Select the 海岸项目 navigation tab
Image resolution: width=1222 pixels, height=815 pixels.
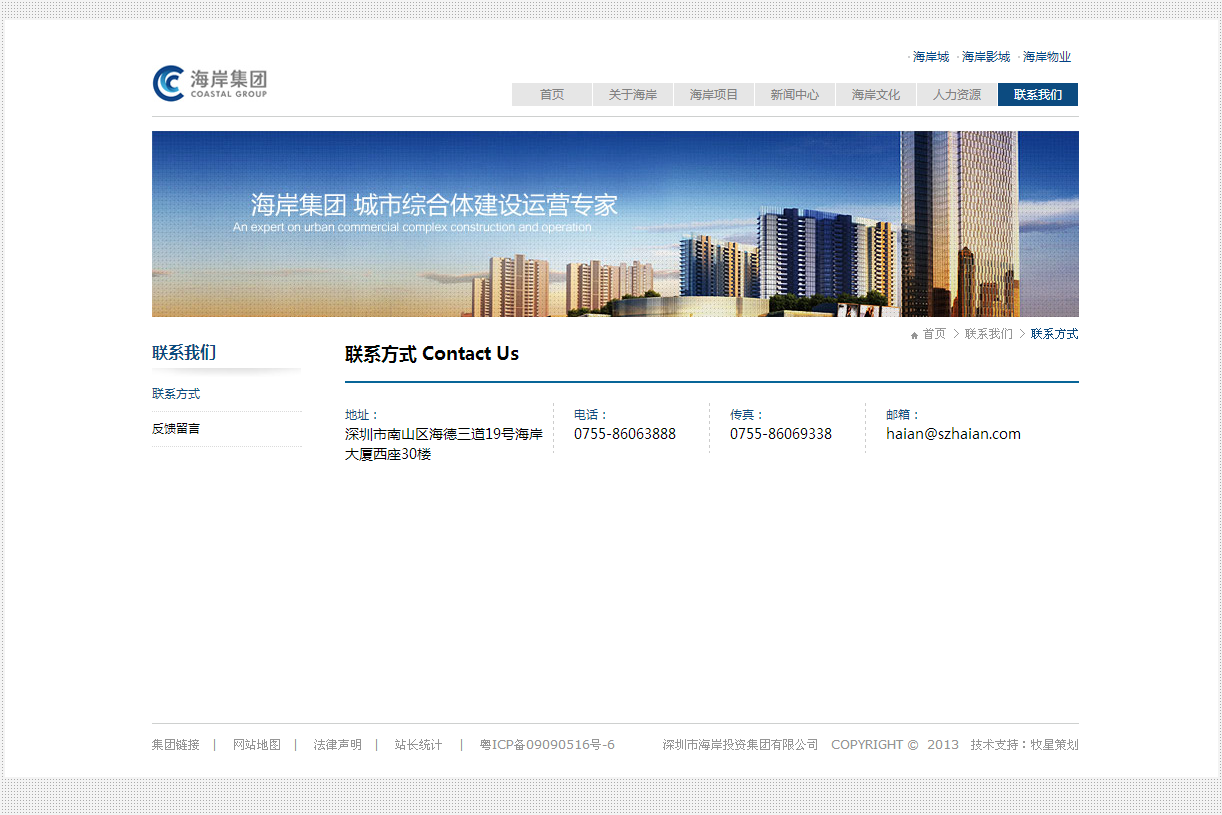tap(713, 94)
